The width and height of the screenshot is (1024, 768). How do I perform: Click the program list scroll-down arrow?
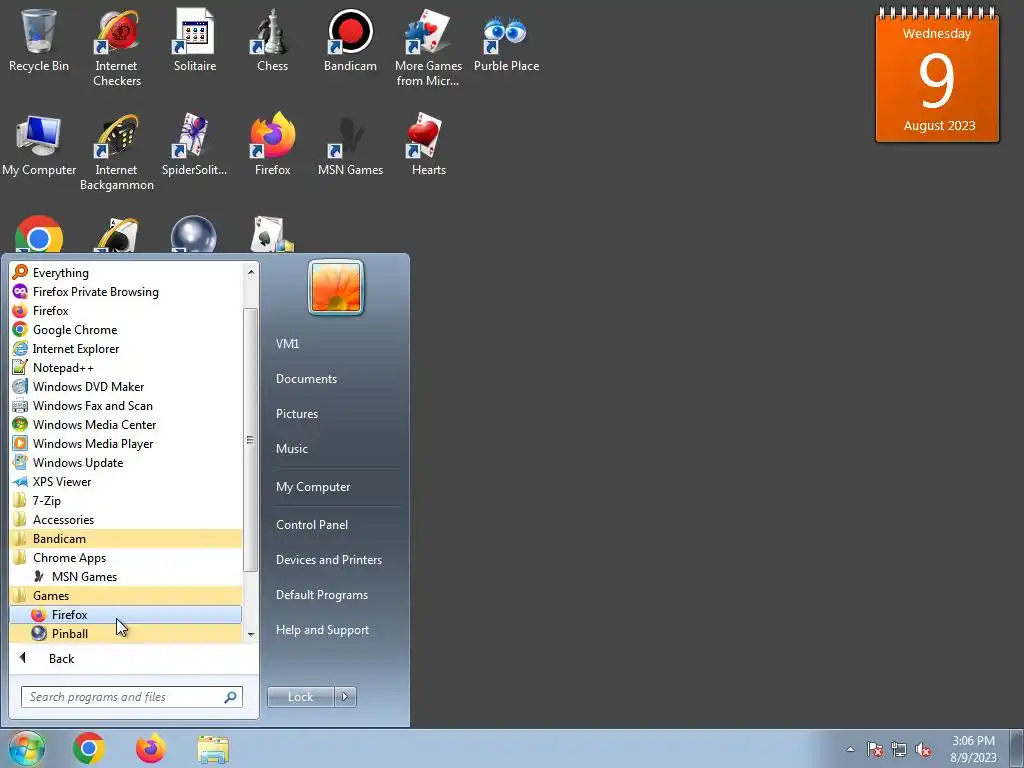(250, 635)
